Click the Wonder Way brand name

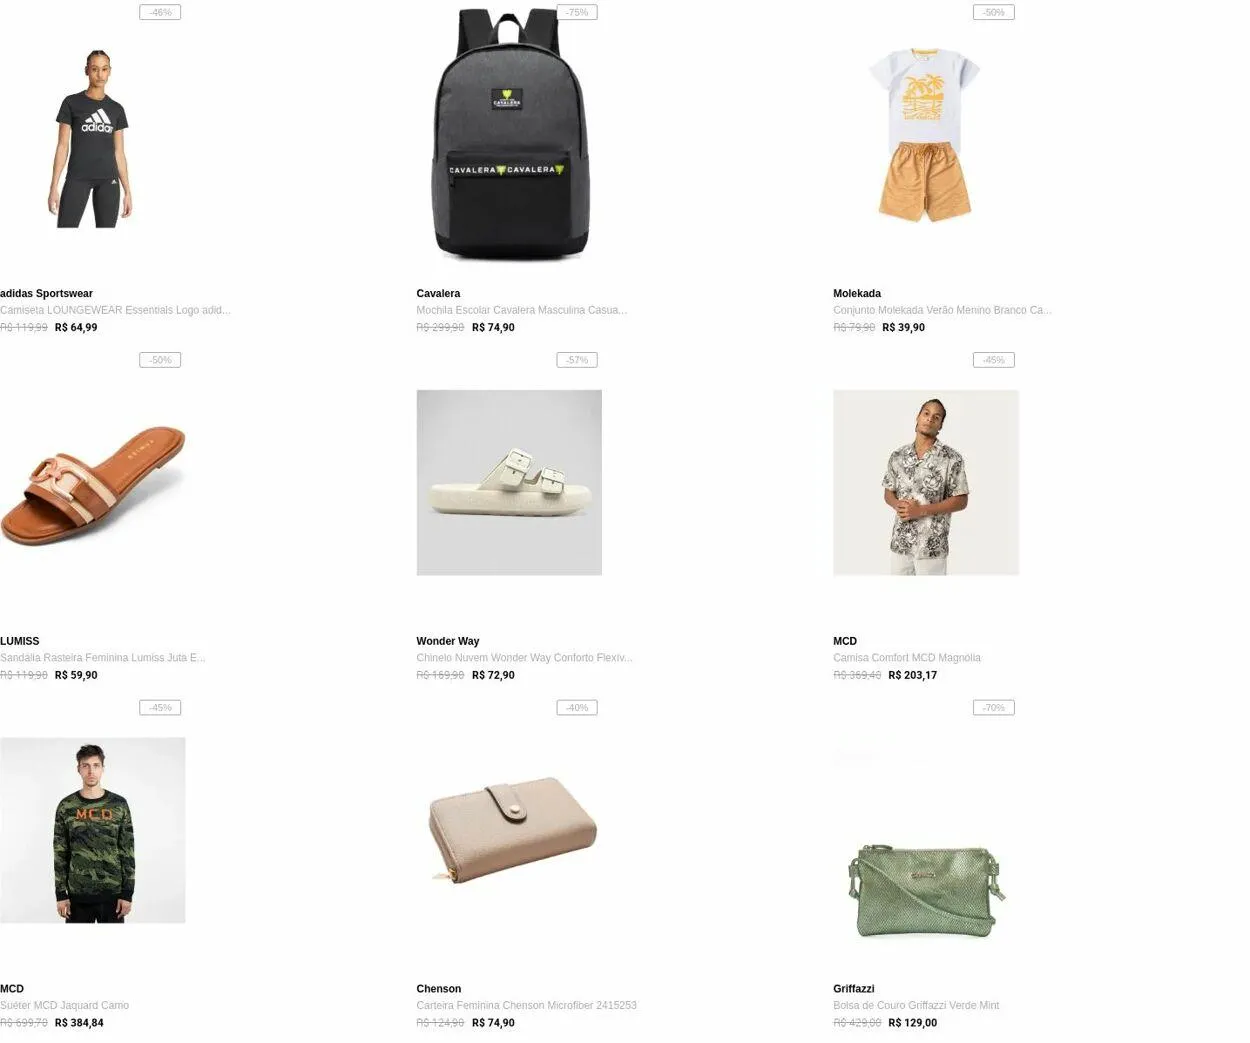click(x=448, y=641)
